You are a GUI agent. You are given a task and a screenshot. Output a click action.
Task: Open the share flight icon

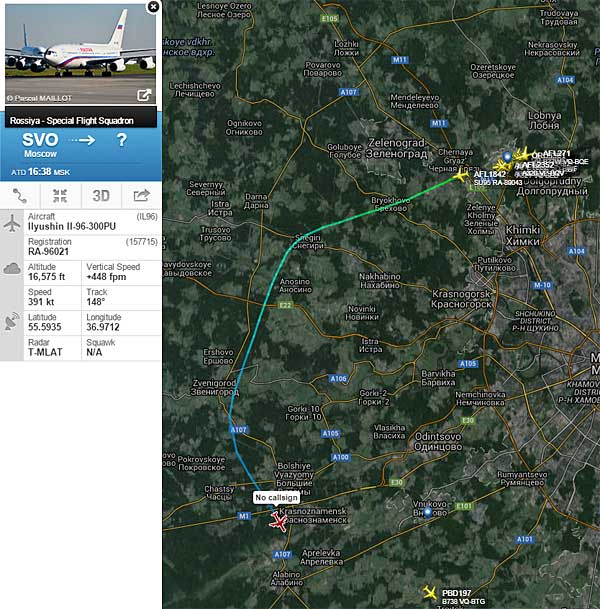pos(142,196)
